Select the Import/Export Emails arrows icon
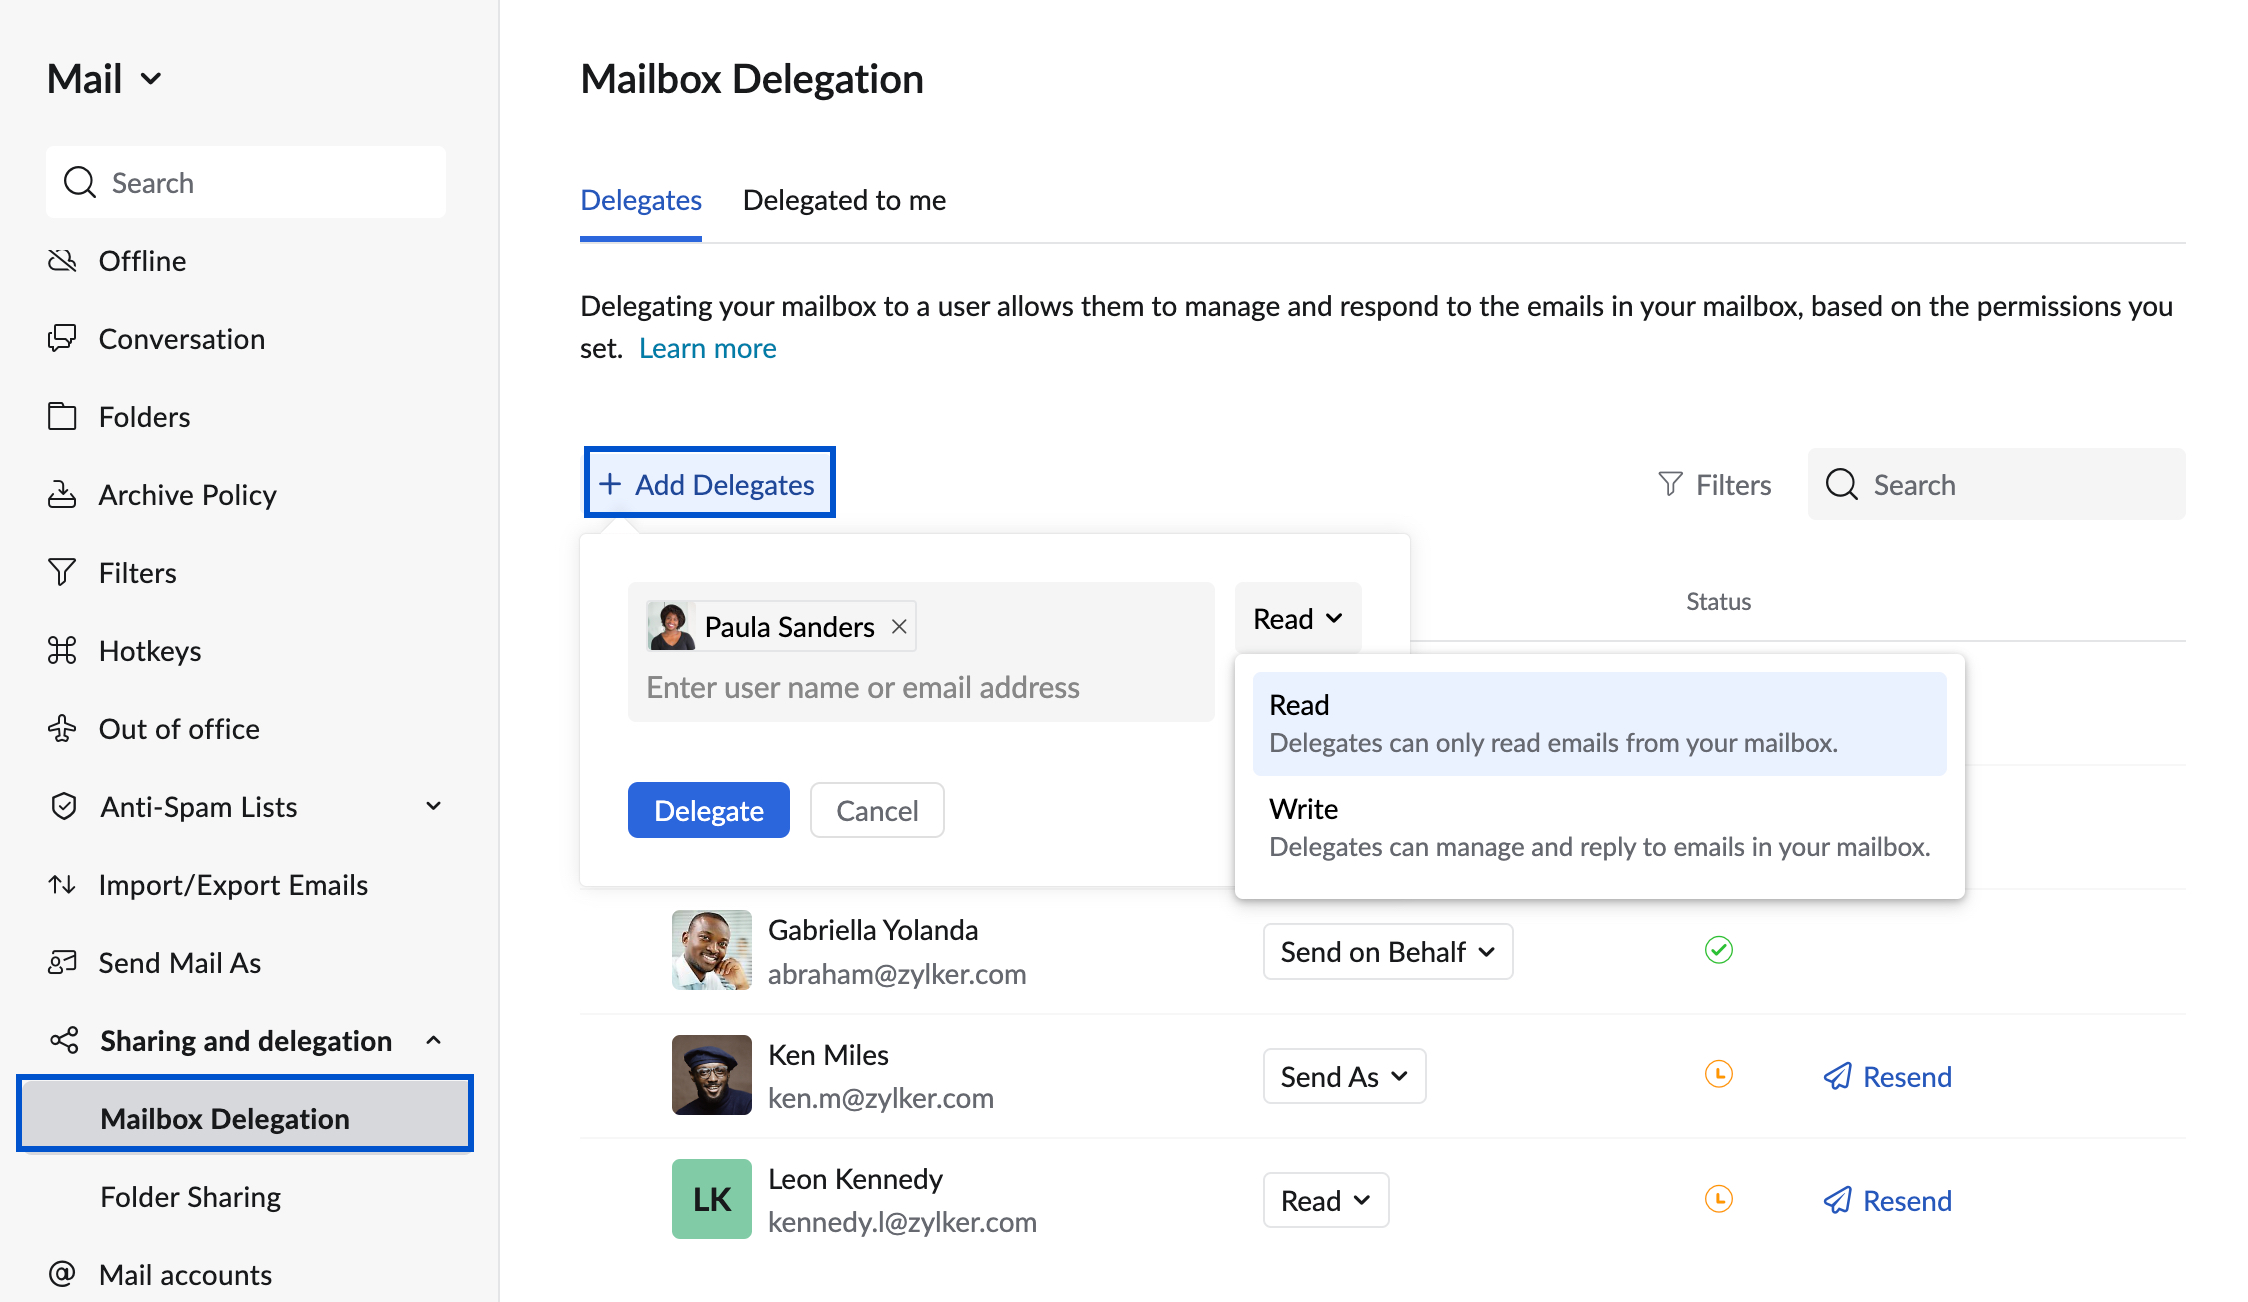The image size is (2248, 1302). 63,884
